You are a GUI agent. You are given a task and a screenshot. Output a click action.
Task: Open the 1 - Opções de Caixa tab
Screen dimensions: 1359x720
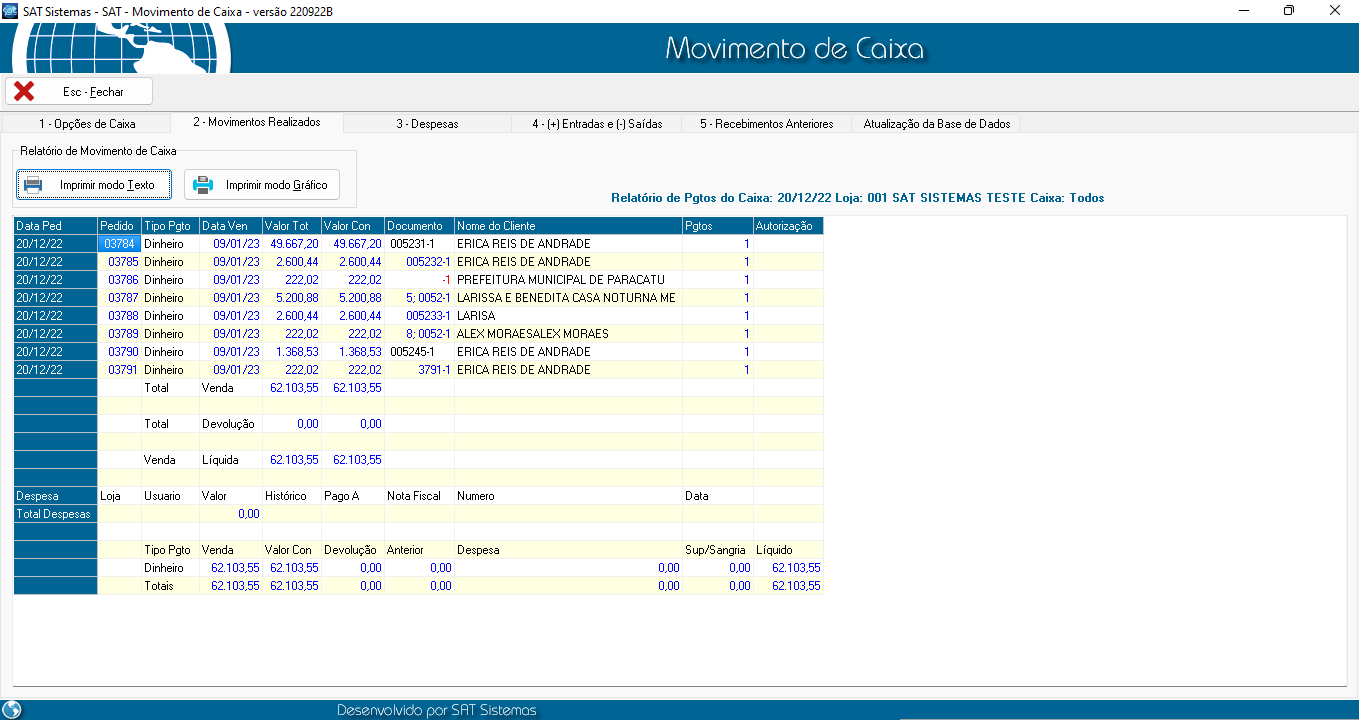coord(87,124)
